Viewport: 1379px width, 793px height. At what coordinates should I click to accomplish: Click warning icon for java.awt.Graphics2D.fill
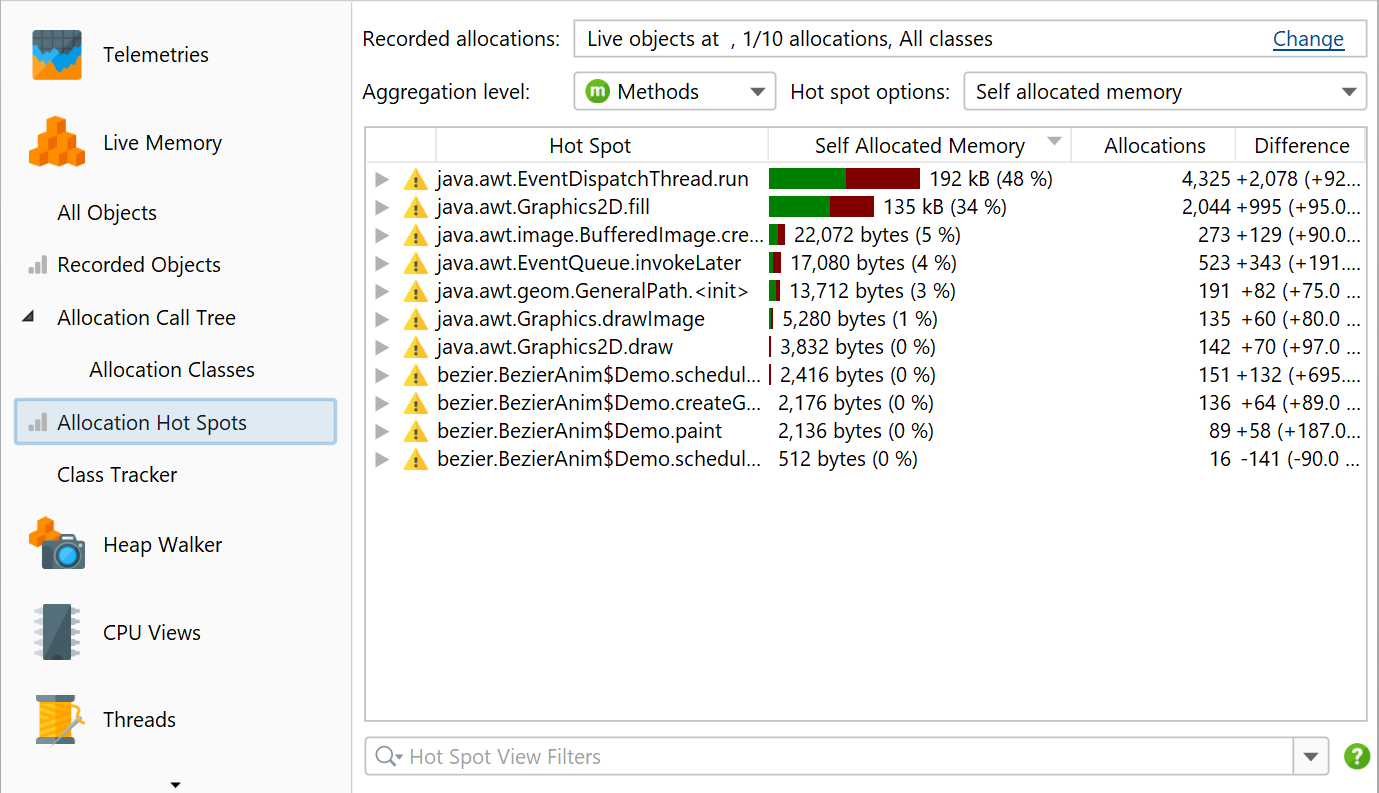[415, 208]
